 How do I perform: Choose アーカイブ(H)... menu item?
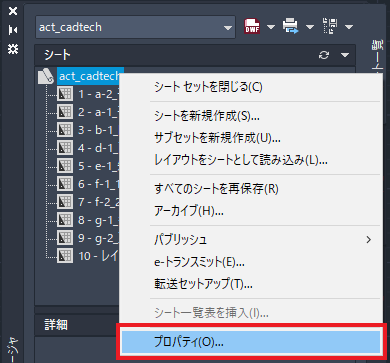(x=251, y=211)
